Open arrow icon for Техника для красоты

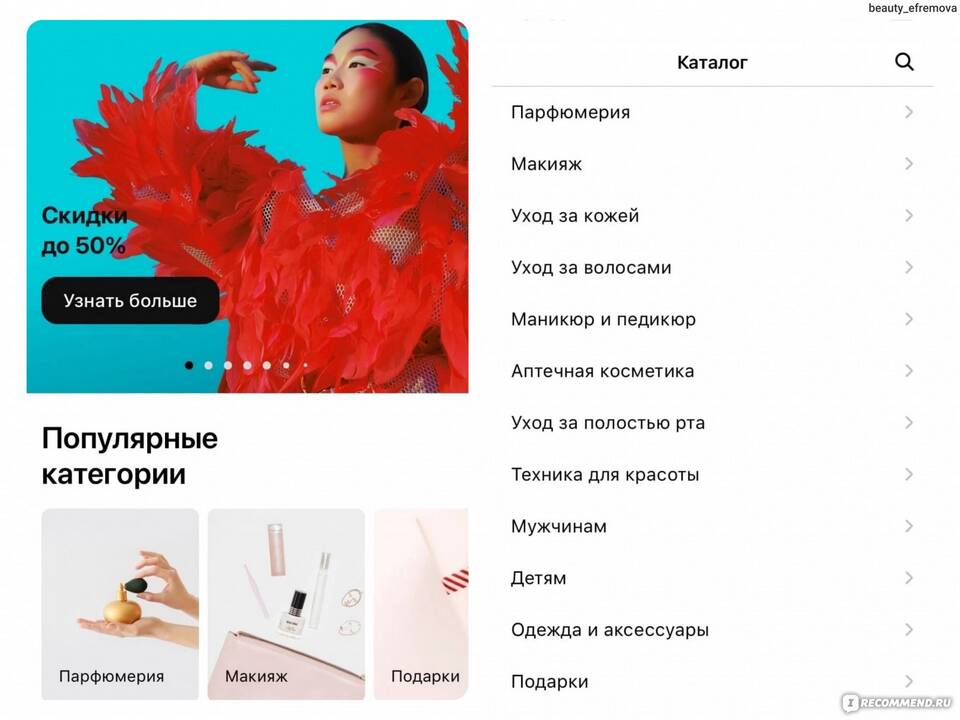coord(909,474)
